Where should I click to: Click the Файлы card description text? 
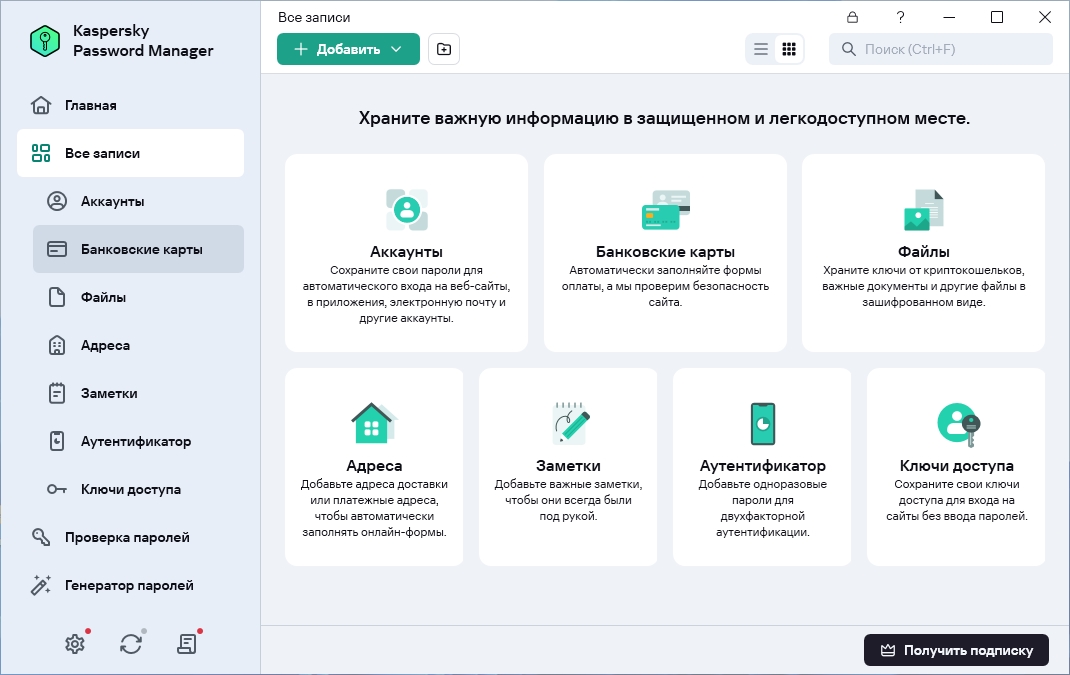point(923,286)
